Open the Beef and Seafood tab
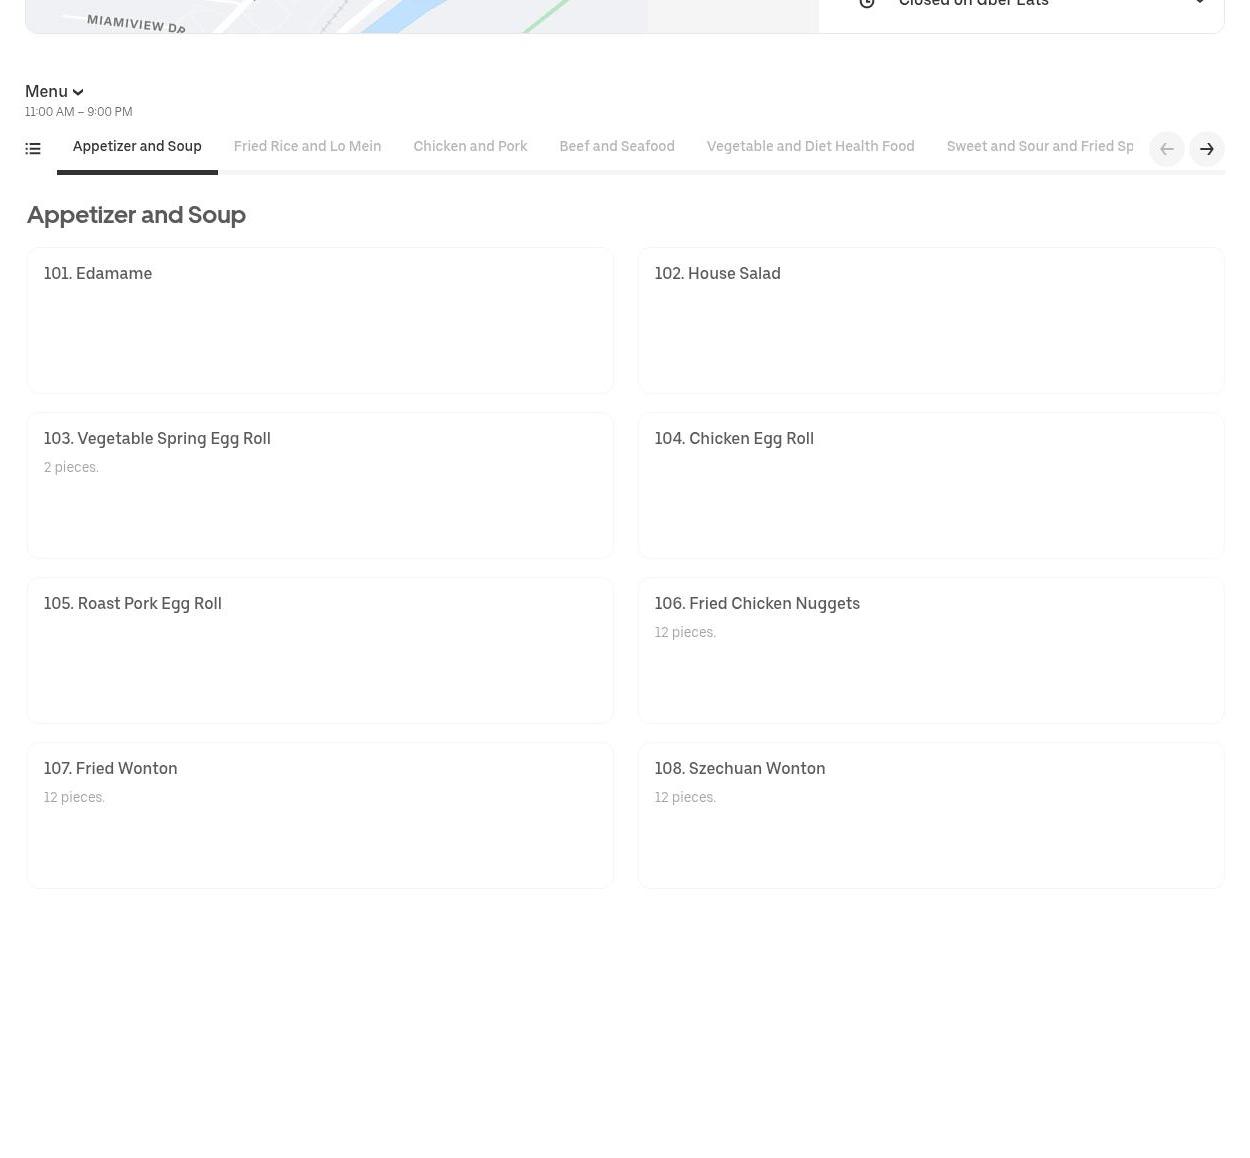Image resolution: width=1250 pixels, height=1158 pixels. tap(616, 147)
